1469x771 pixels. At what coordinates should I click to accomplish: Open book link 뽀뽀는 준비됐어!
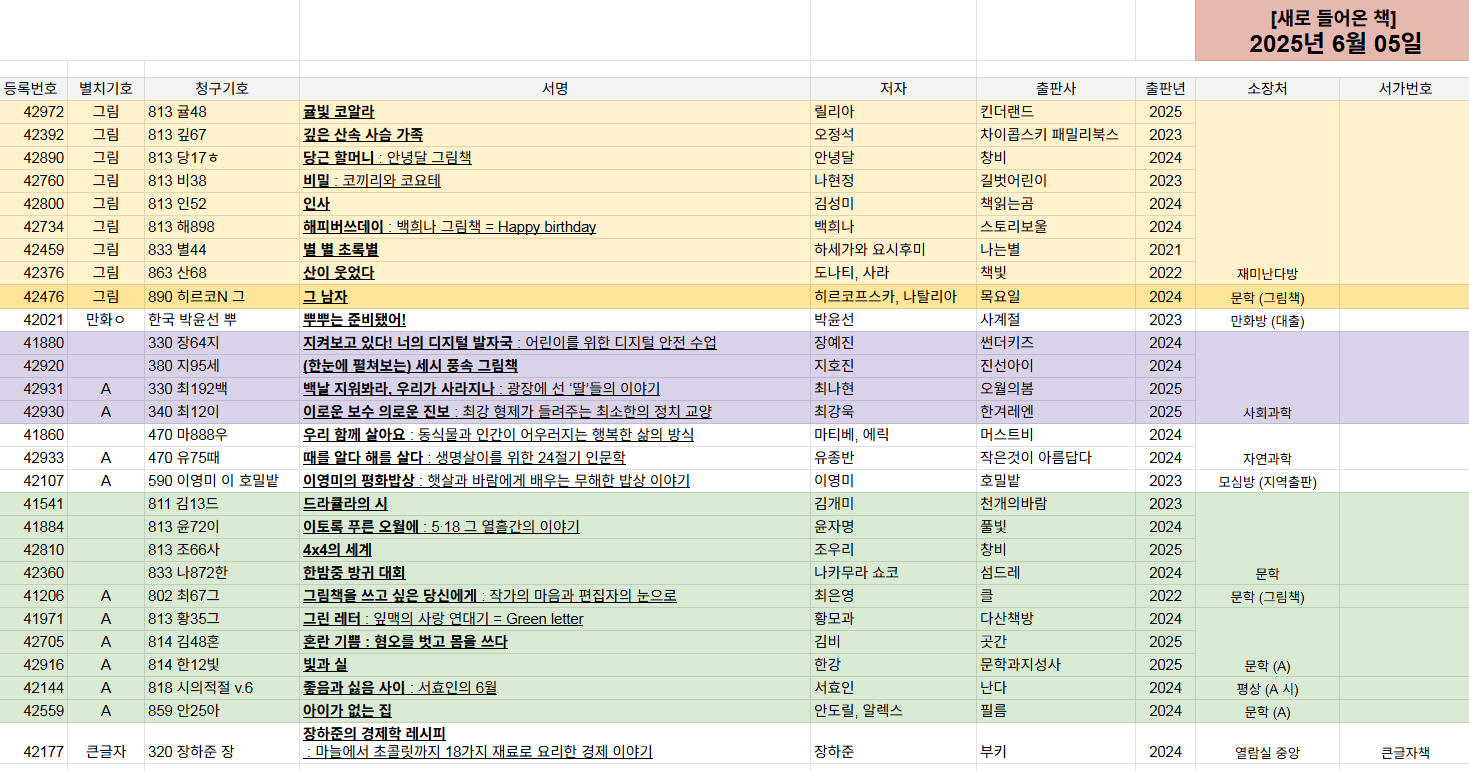pyautogui.click(x=354, y=320)
